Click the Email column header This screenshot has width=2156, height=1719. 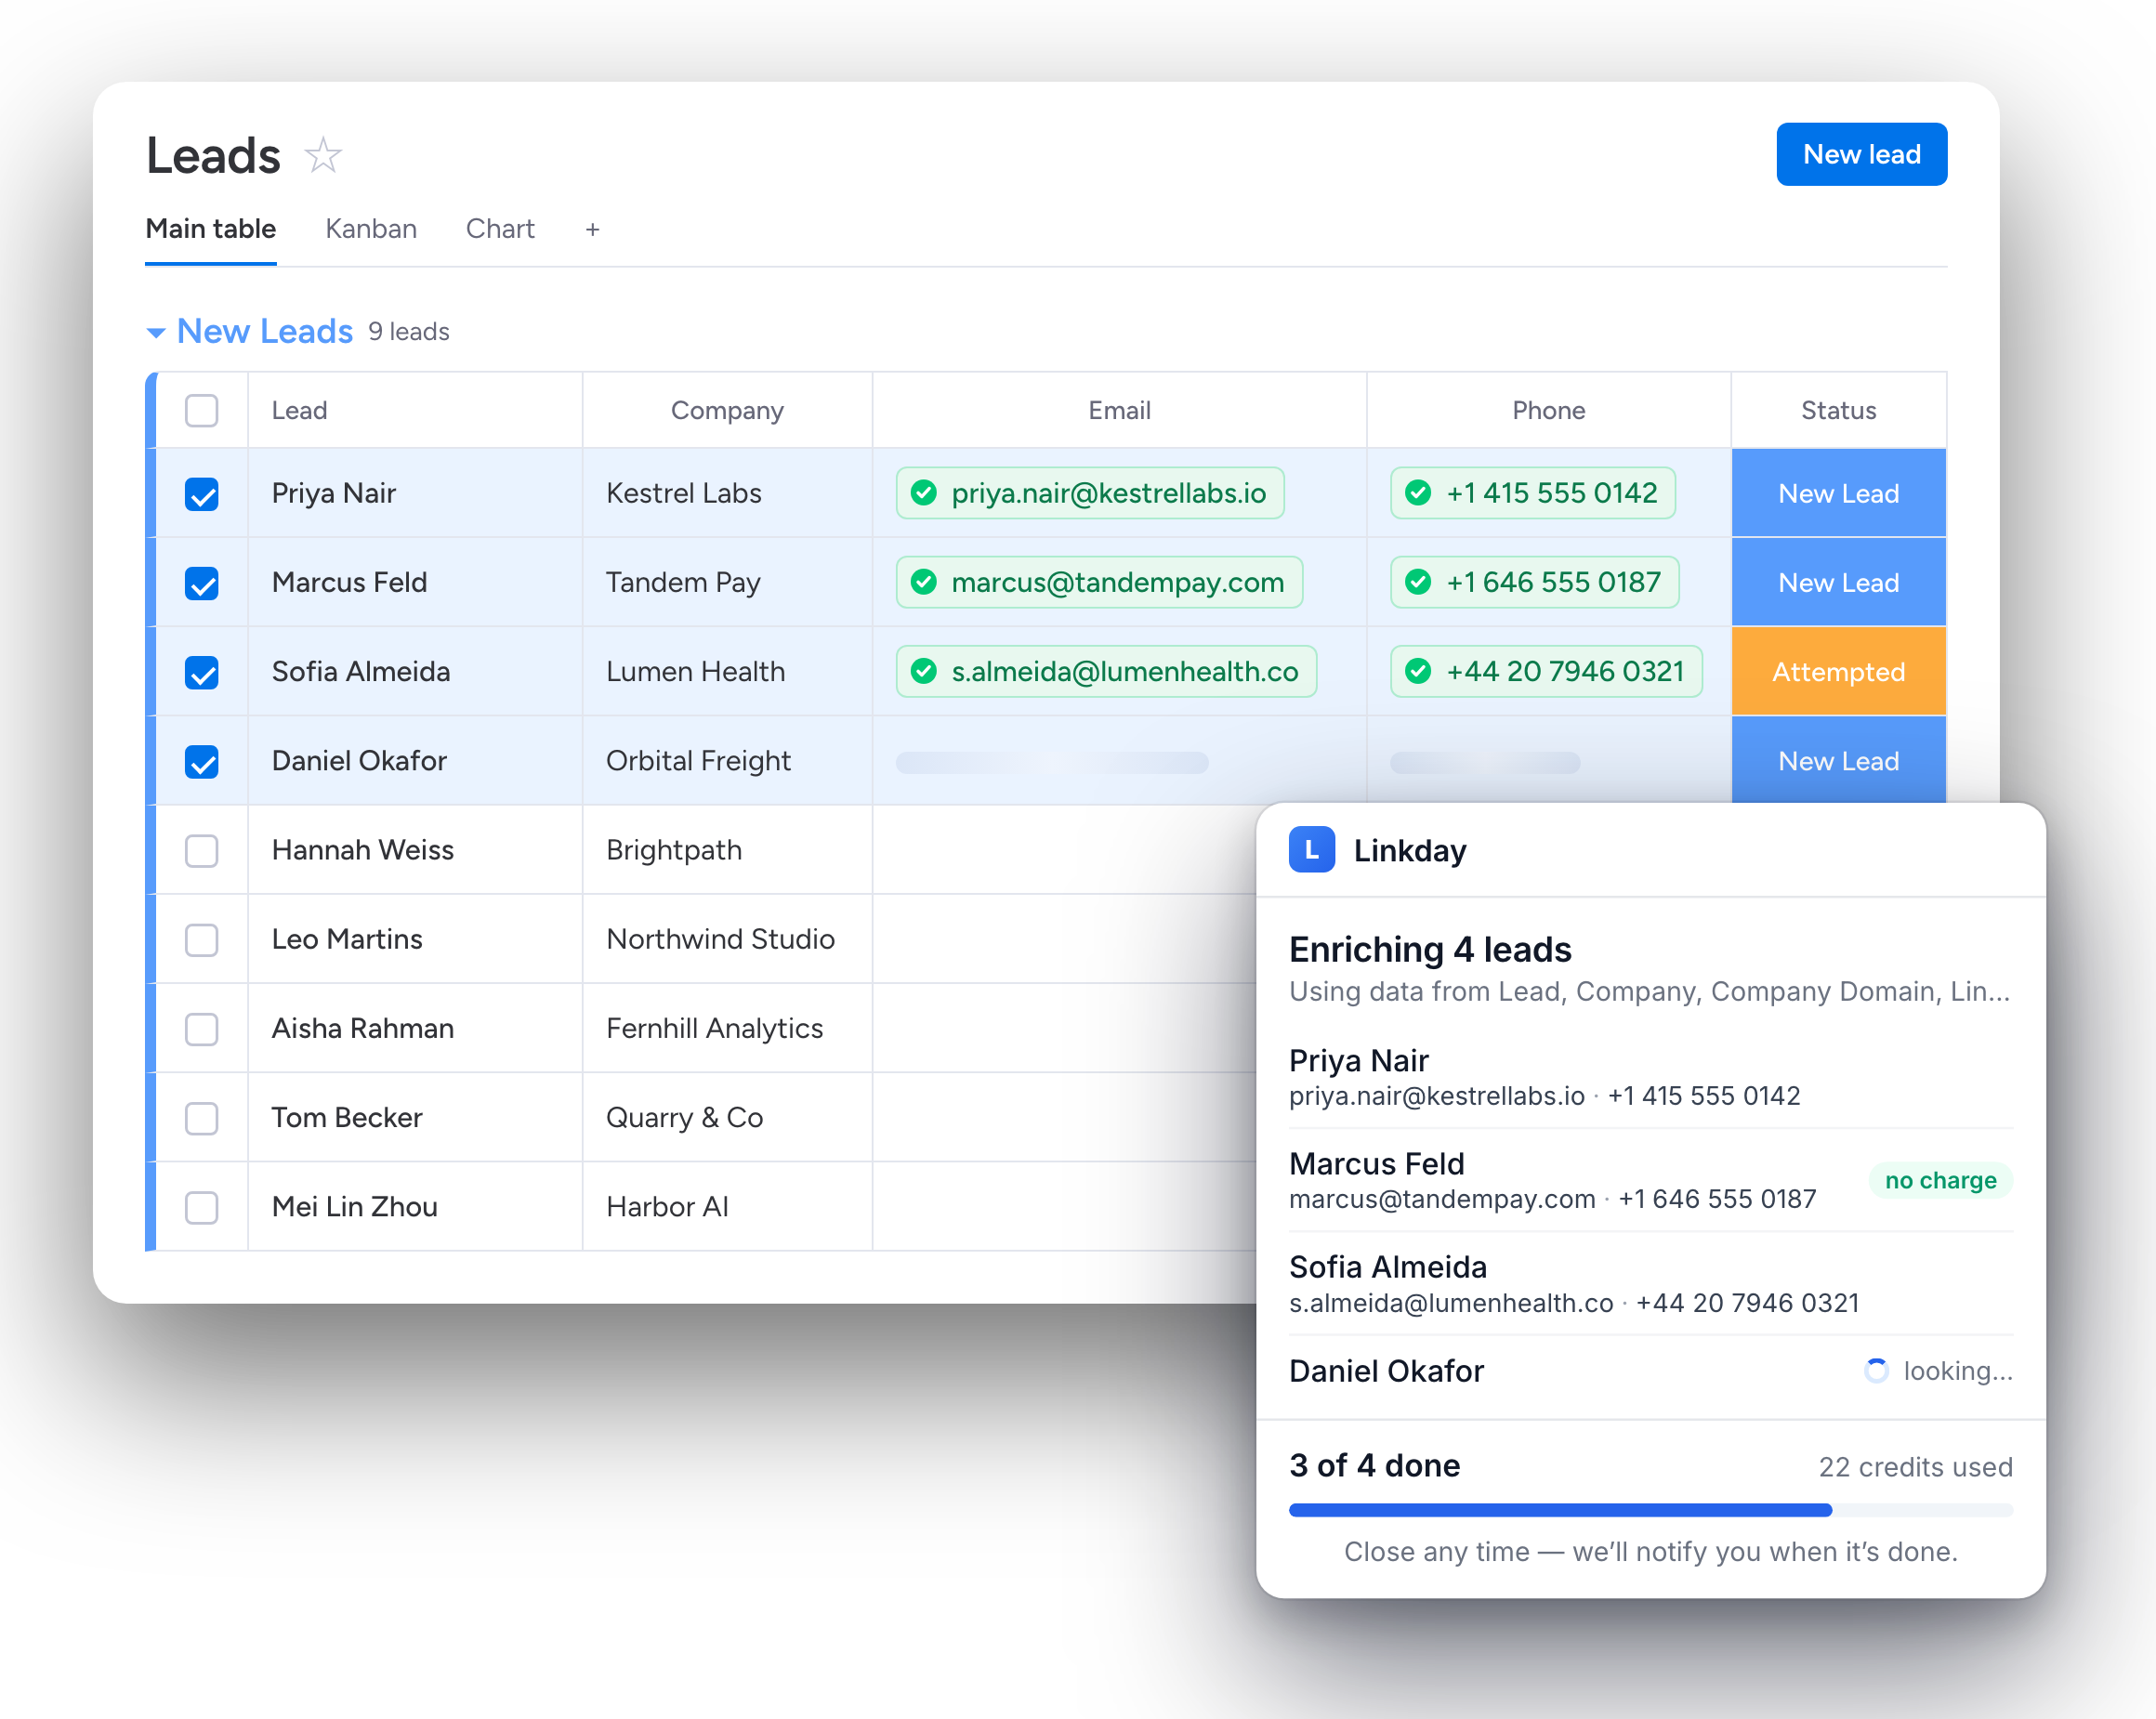(x=1119, y=410)
